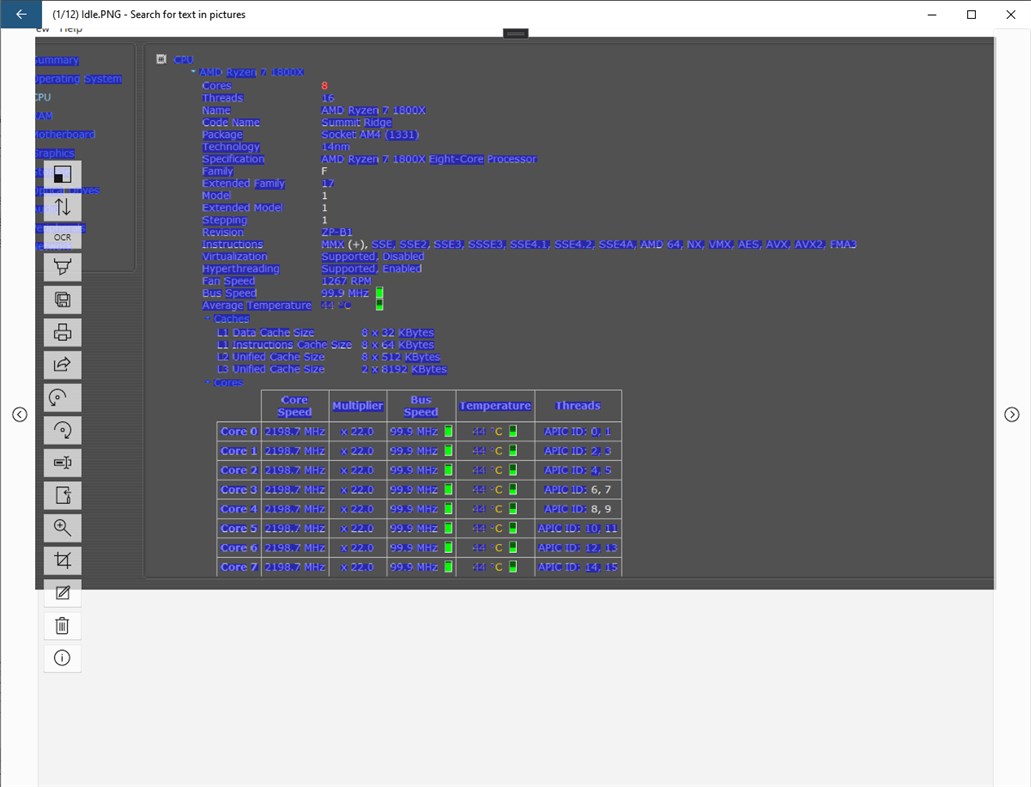Click the 'AVX2' instruction text
Image resolution: width=1031 pixels, height=787 pixels.
[809, 245]
